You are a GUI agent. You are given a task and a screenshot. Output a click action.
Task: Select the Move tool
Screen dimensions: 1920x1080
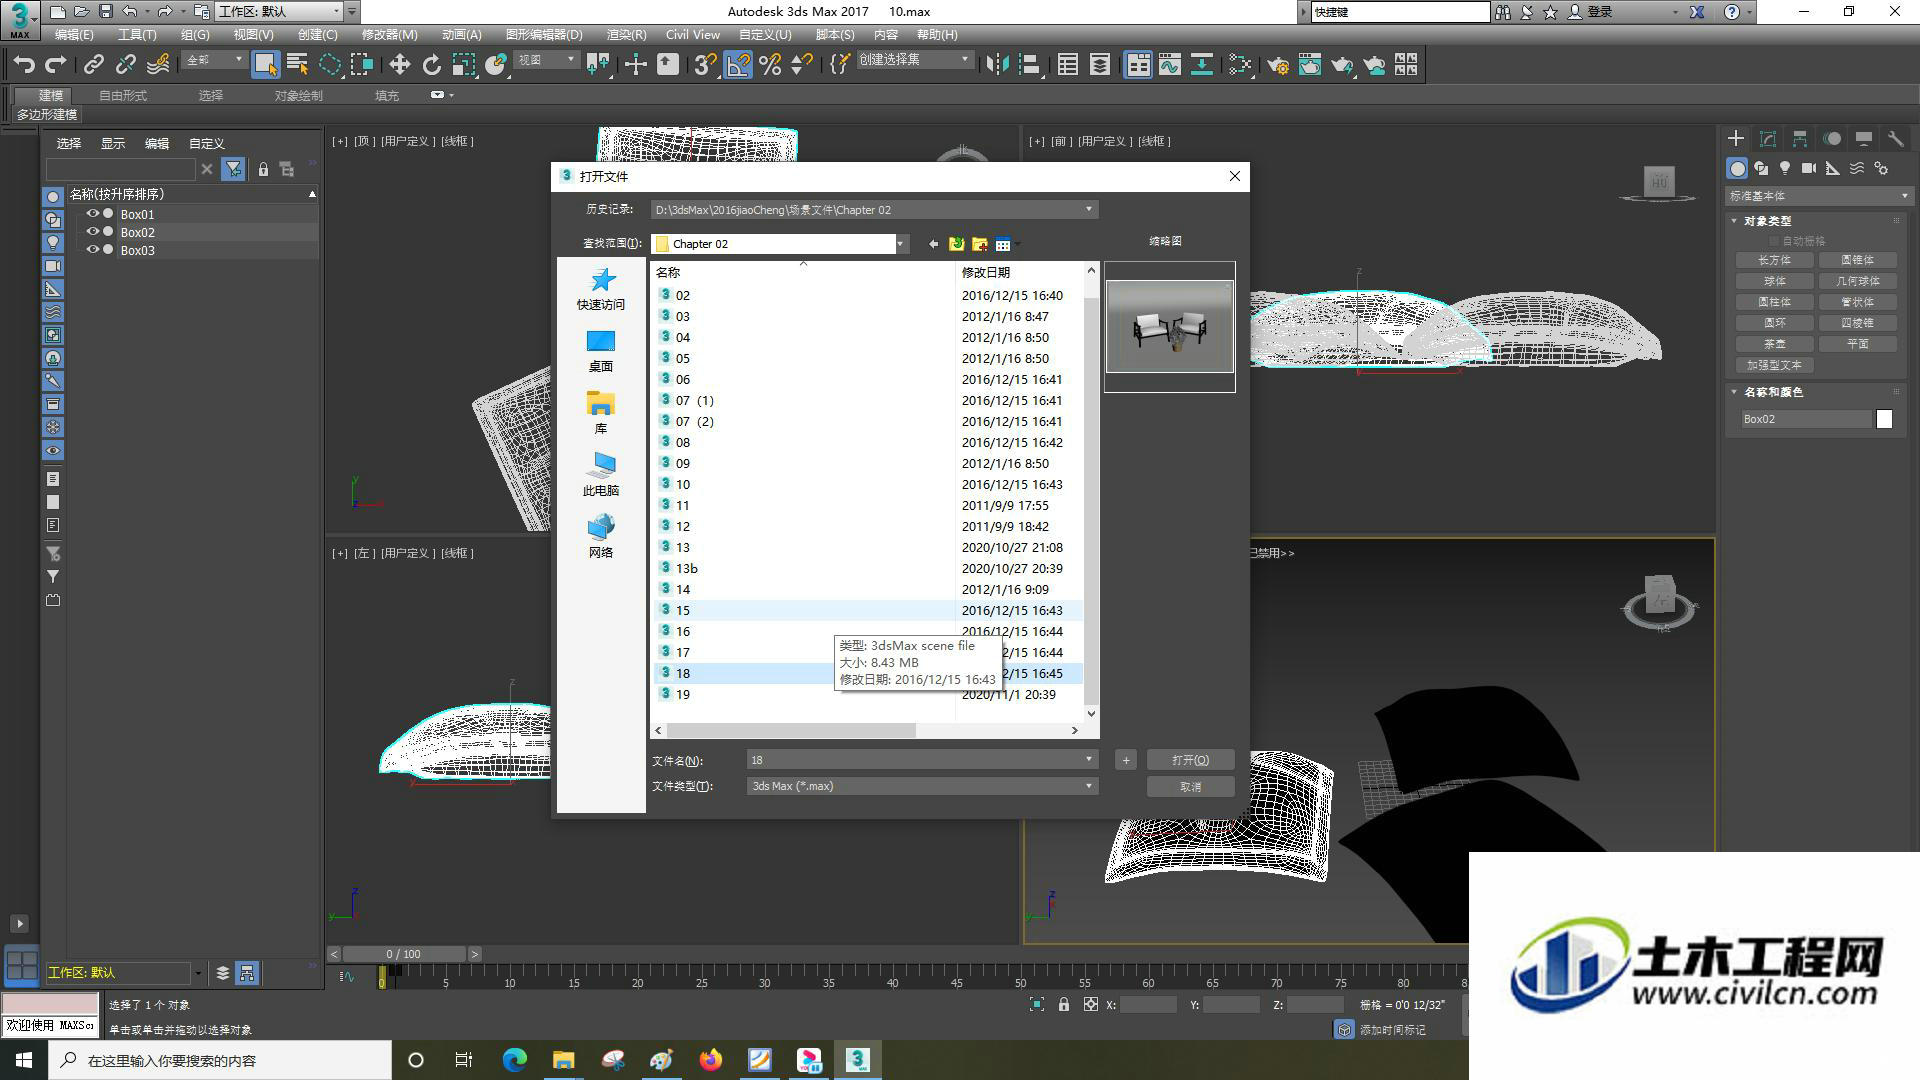tap(400, 65)
